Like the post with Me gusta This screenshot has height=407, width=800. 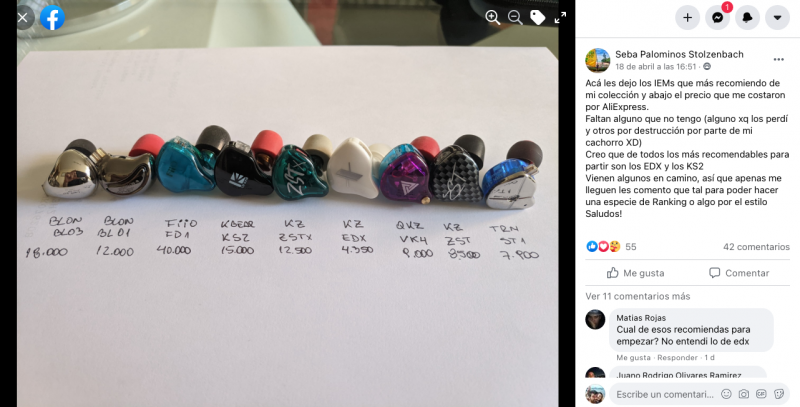[x=636, y=273]
